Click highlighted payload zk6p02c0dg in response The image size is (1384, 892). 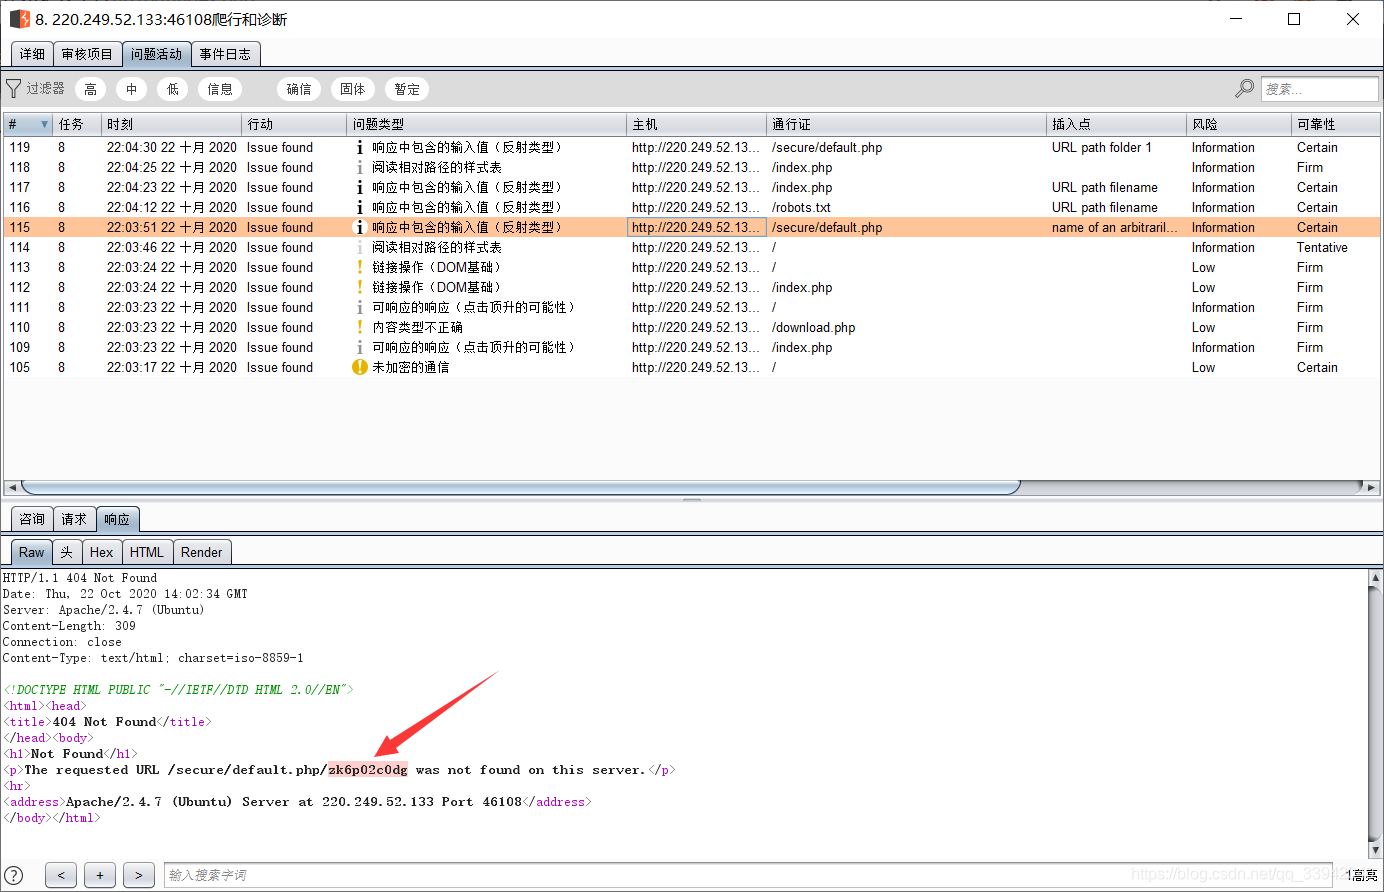[368, 770]
